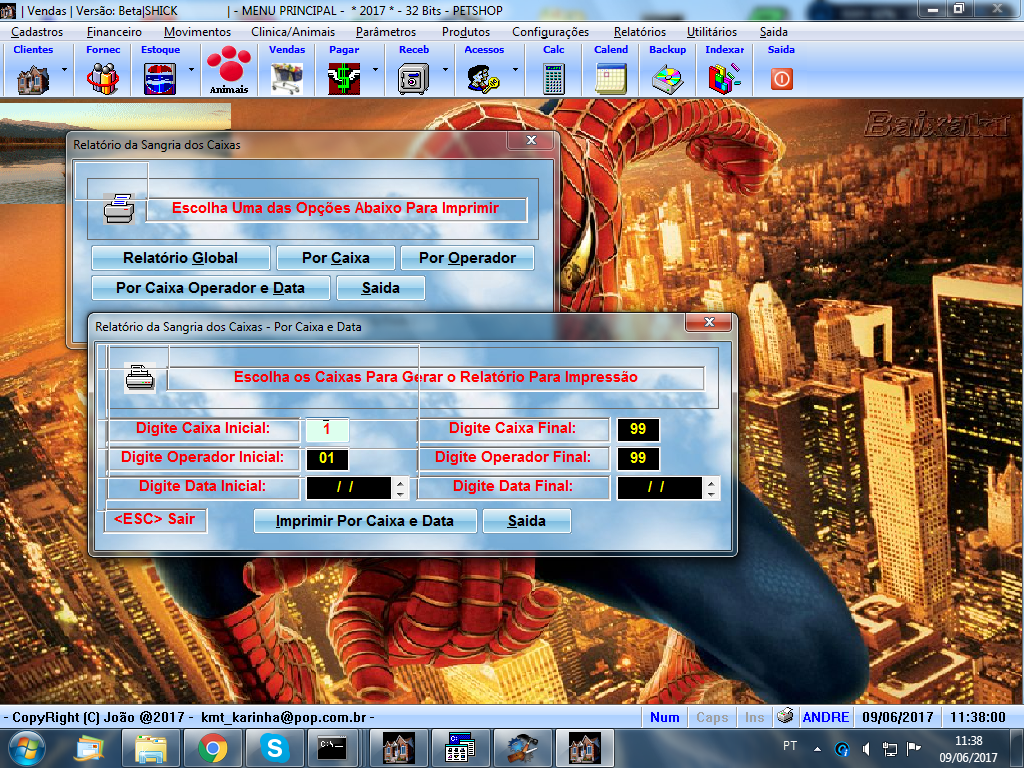Expand Estoque toolbar dropdown arrow

191,69
